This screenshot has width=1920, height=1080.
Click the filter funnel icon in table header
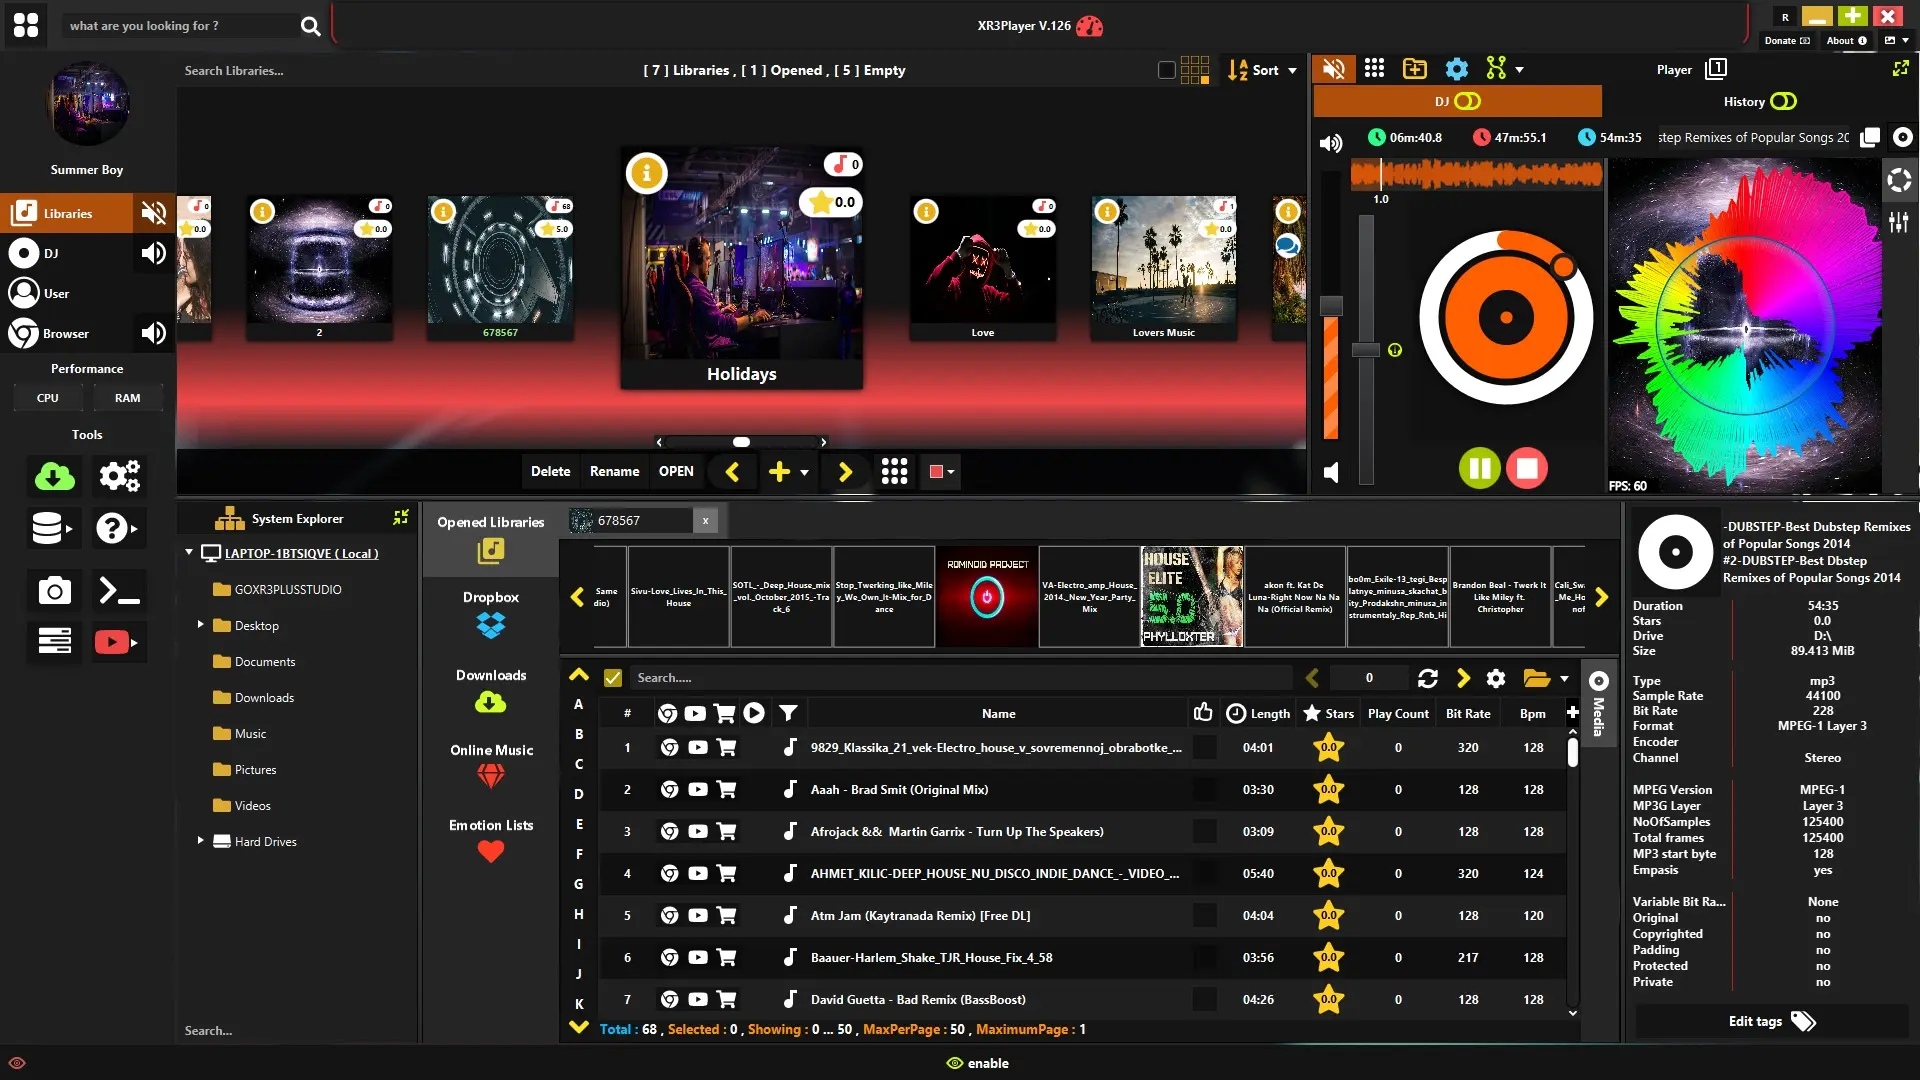[788, 713]
